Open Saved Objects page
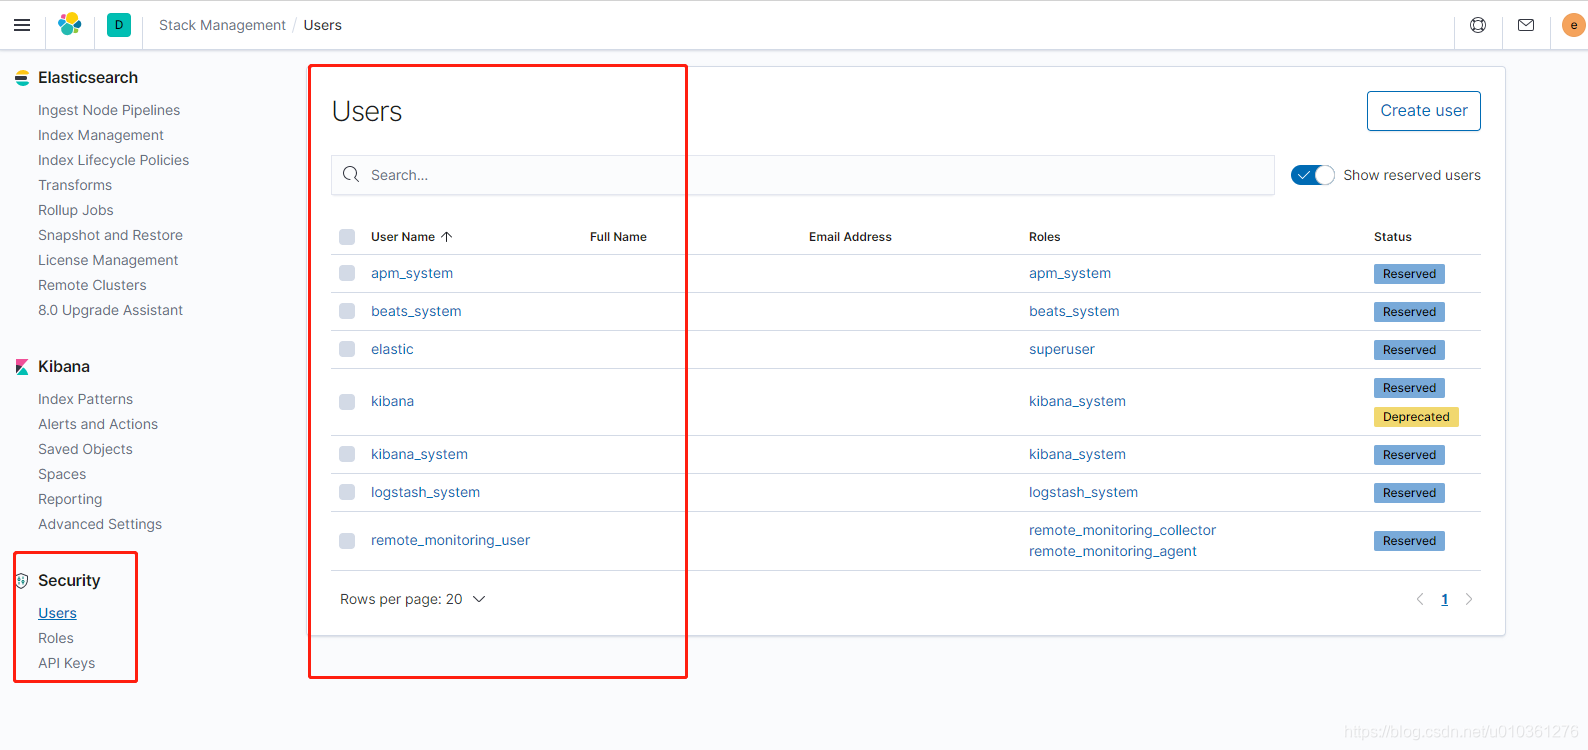 coord(85,449)
